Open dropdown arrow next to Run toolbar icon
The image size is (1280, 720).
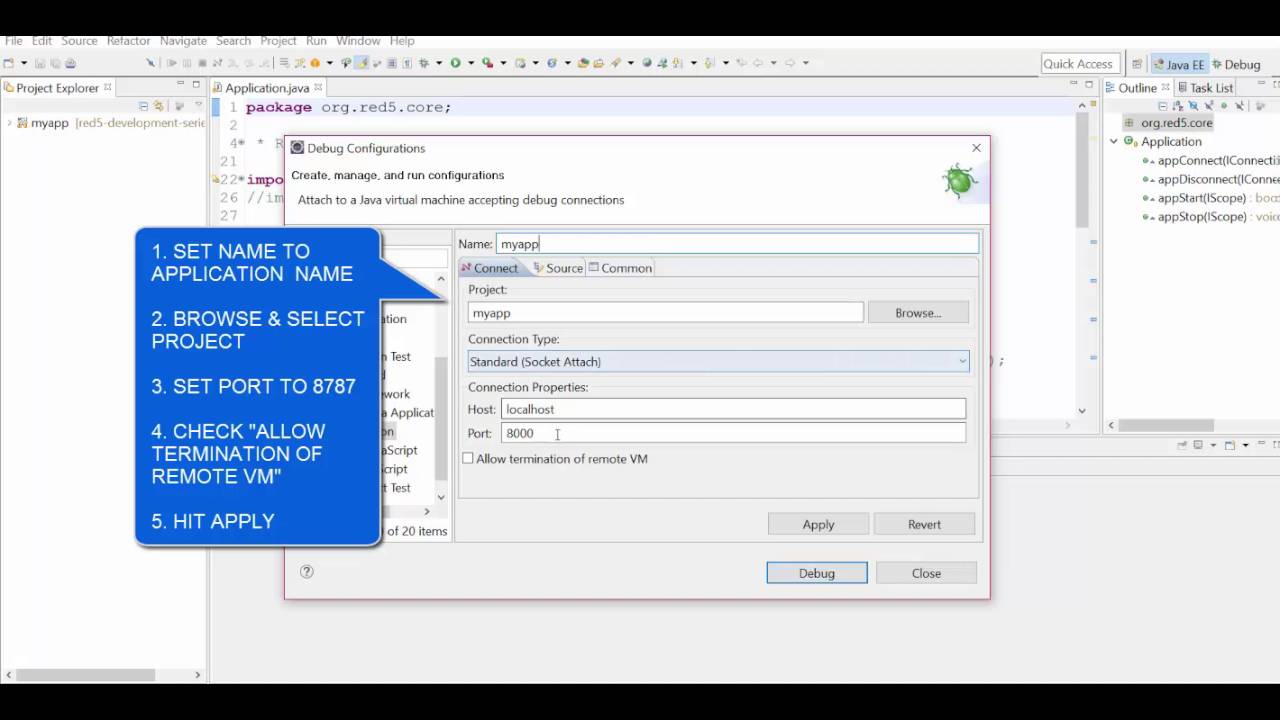pyautogui.click(x=470, y=62)
